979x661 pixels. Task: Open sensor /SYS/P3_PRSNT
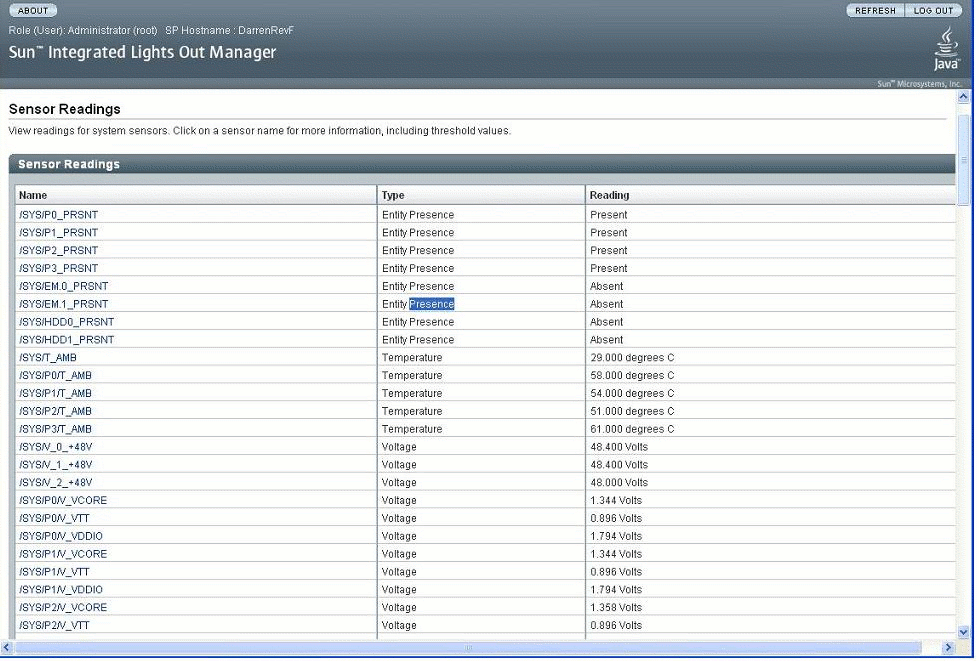pos(58,268)
